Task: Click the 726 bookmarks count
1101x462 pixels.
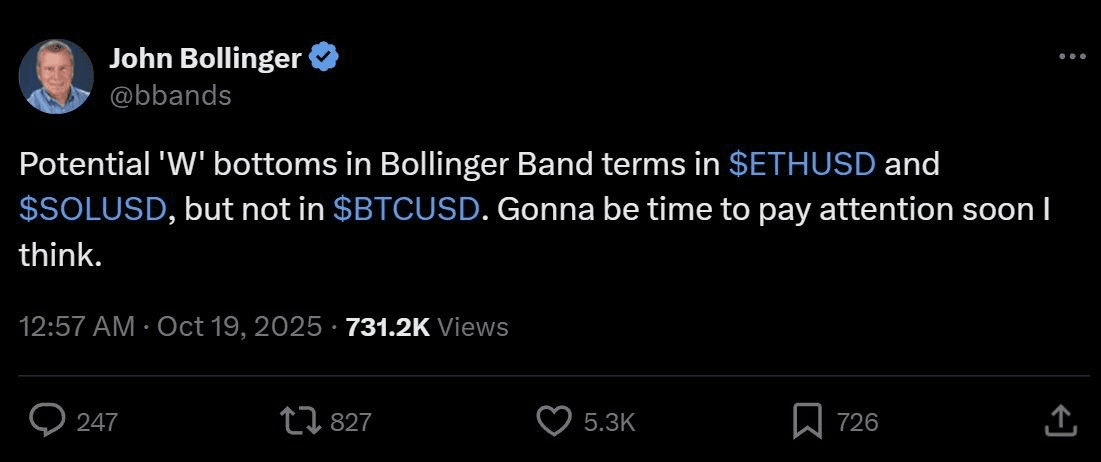Action: (x=857, y=422)
